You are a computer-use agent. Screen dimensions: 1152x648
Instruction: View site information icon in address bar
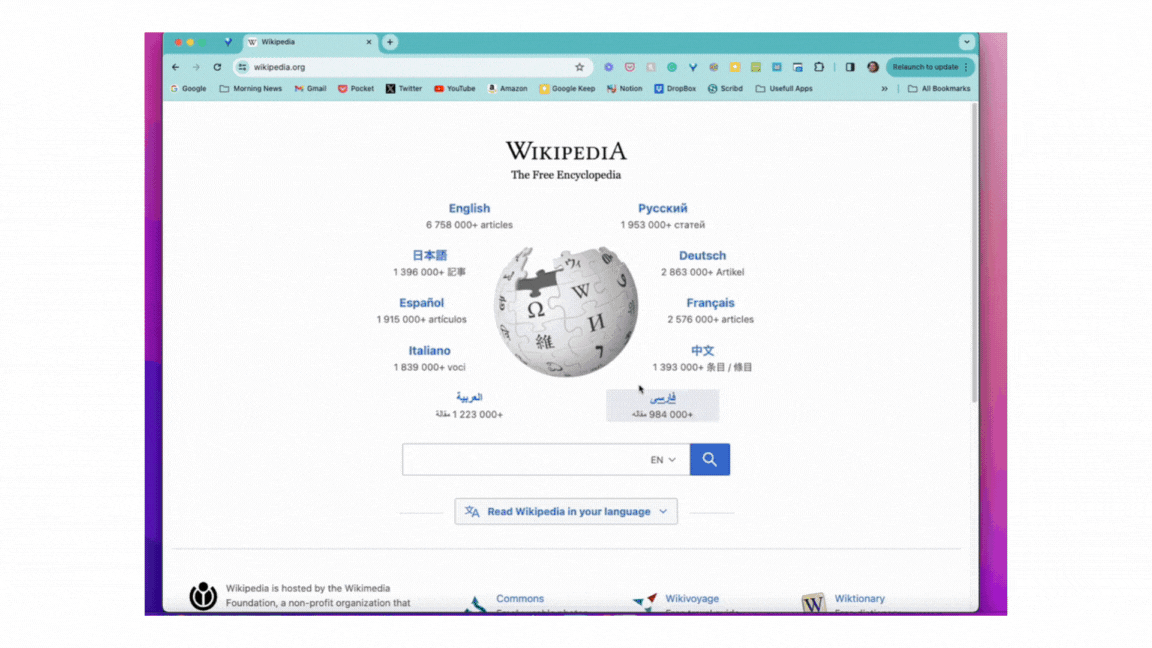(x=243, y=67)
